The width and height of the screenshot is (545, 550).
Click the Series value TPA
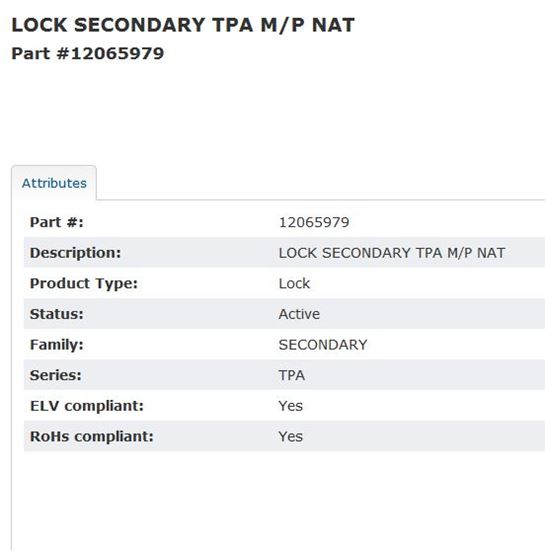pyautogui.click(x=292, y=375)
